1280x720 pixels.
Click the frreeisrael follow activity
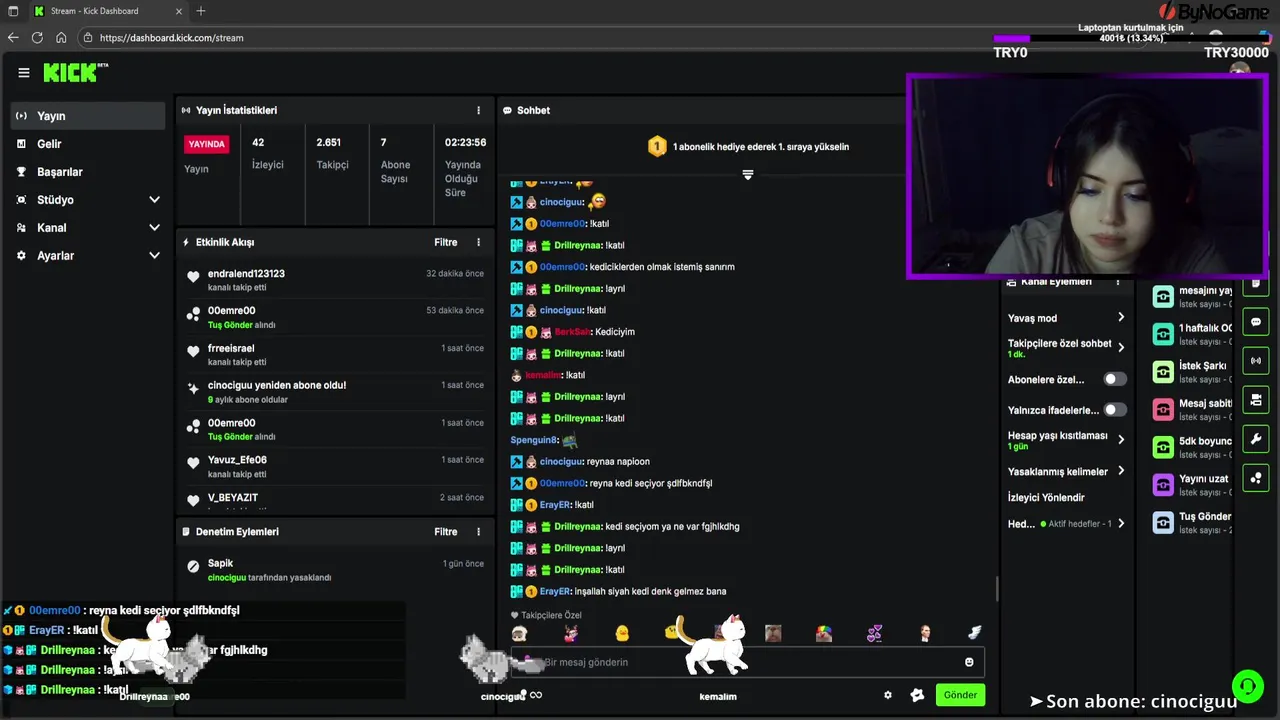[x=335, y=355]
